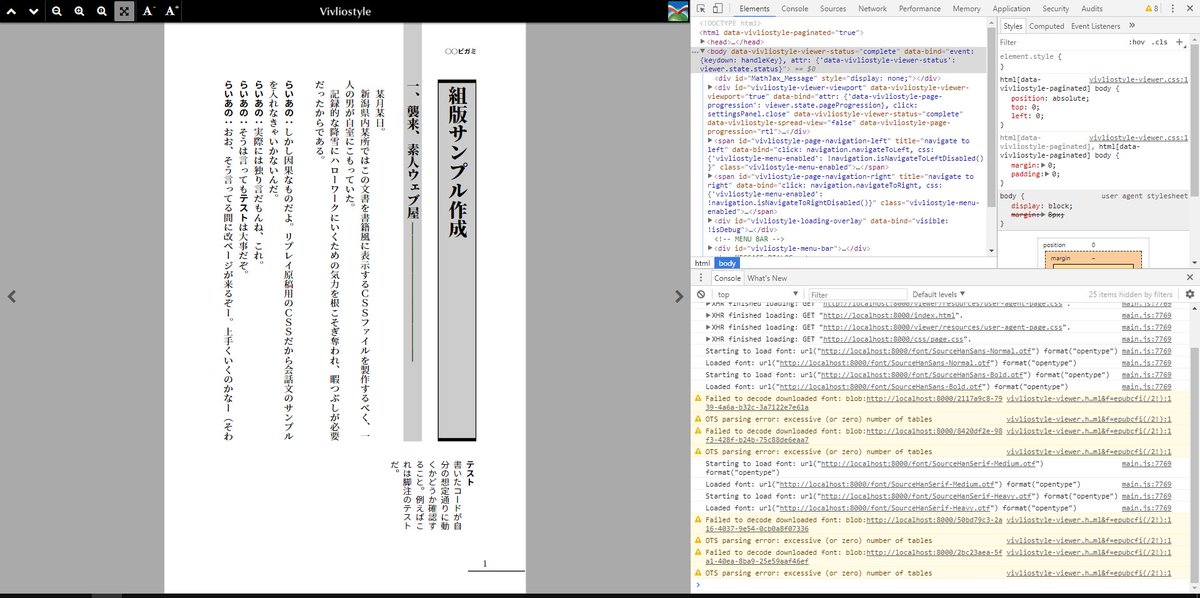Select the Event Listeners sidebar tab
Image resolution: width=1200 pixels, height=598 pixels.
(x=1095, y=26)
